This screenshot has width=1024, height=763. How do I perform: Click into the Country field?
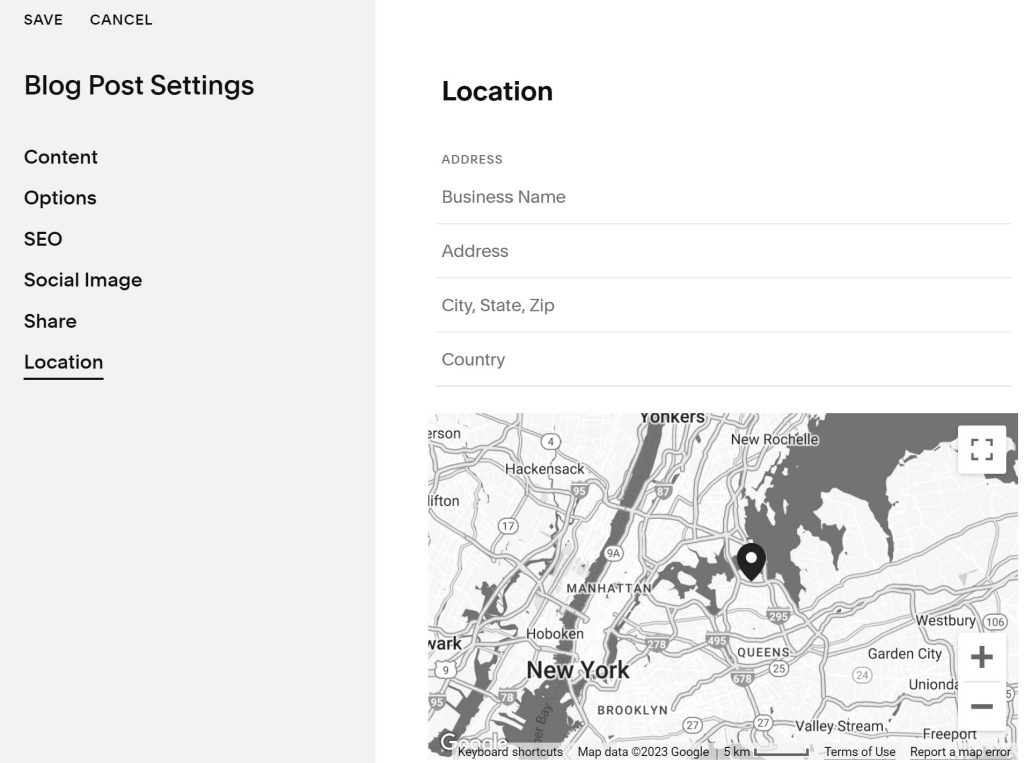pyautogui.click(x=723, y=359)
